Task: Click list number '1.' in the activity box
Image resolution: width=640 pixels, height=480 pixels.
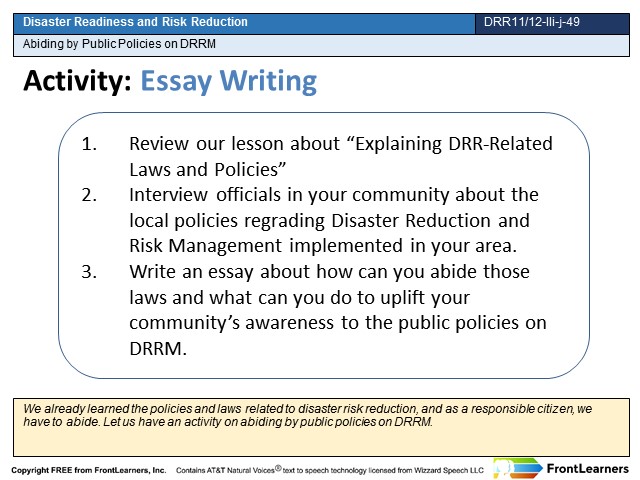Action: (x=89, y=144)
